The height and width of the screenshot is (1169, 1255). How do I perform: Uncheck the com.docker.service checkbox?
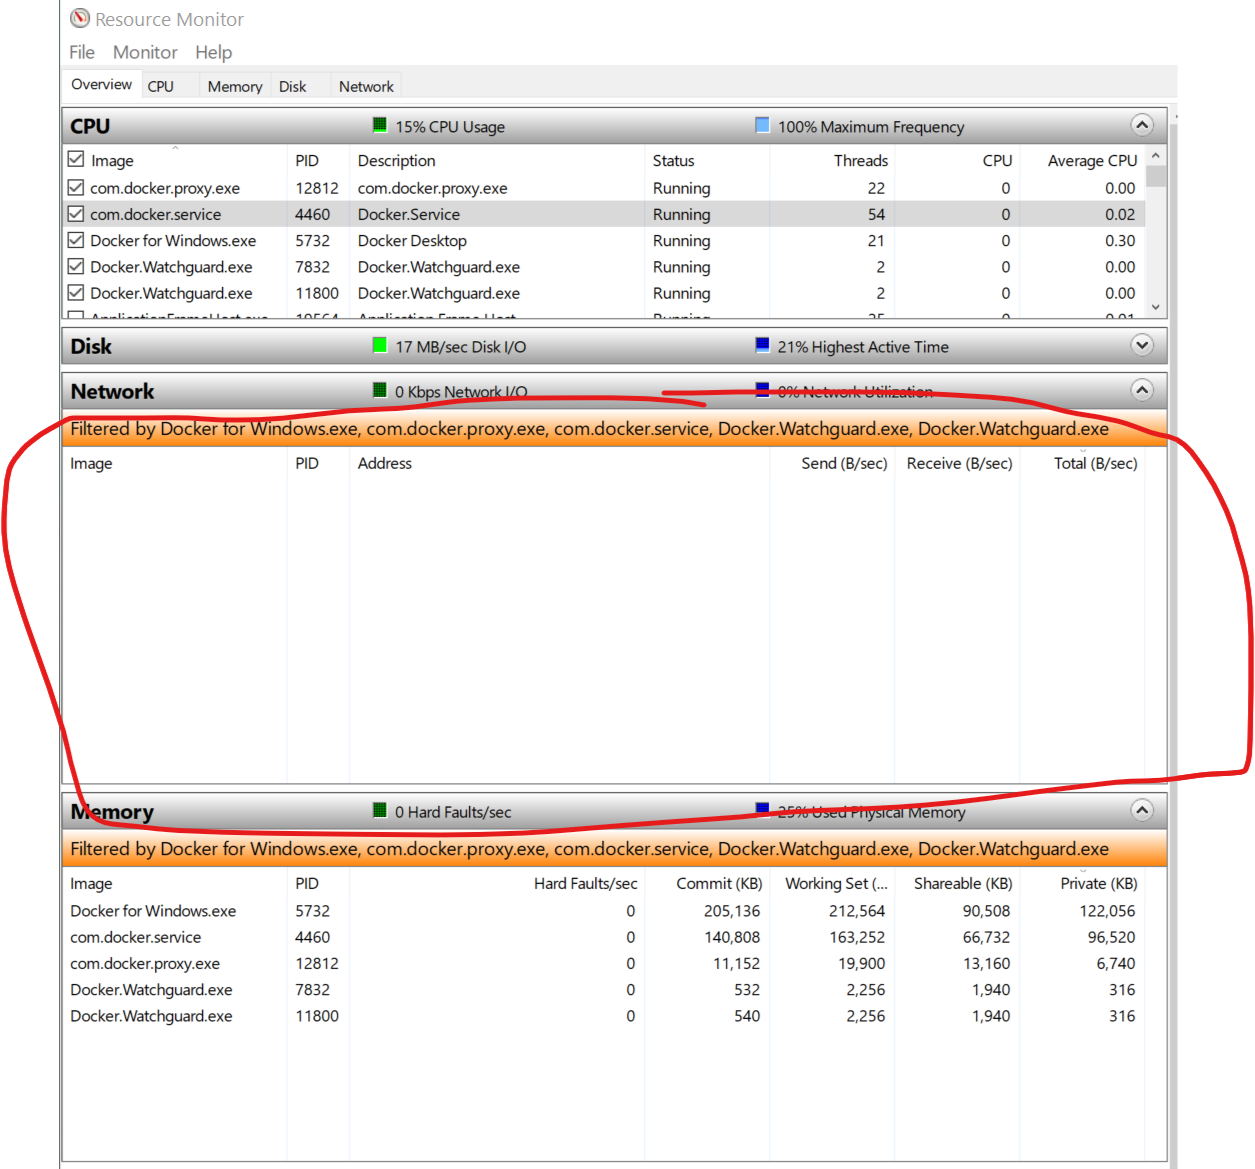click(x=76, y=213)
